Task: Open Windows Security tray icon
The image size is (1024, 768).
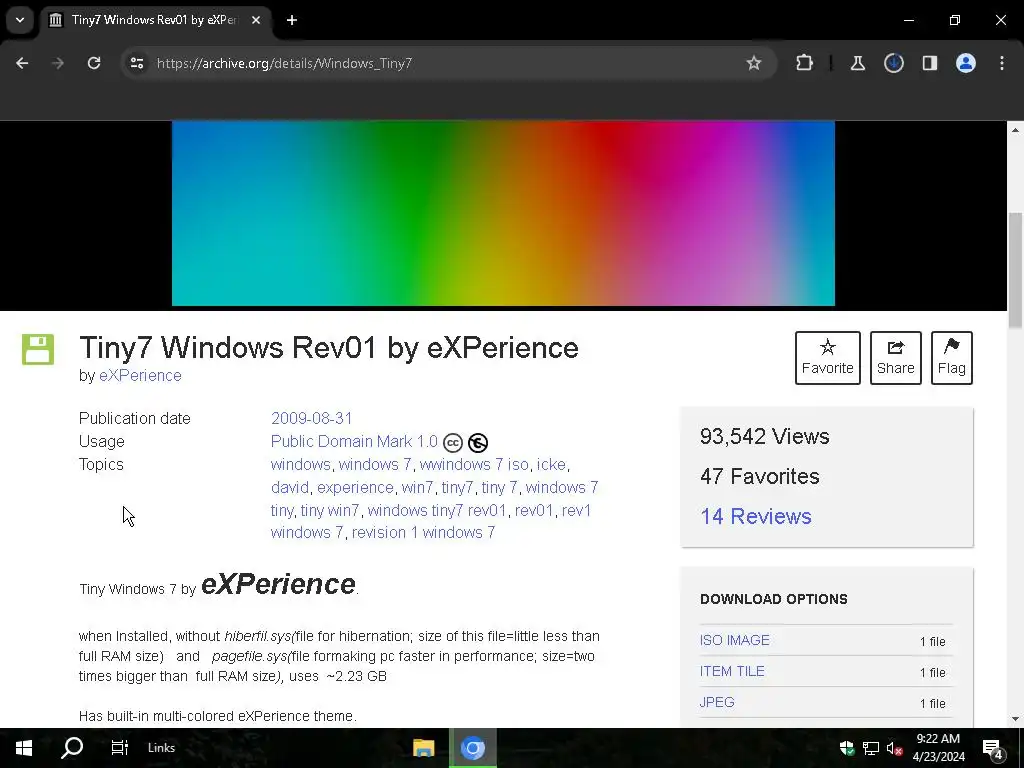Action: (x=847, y=748)
